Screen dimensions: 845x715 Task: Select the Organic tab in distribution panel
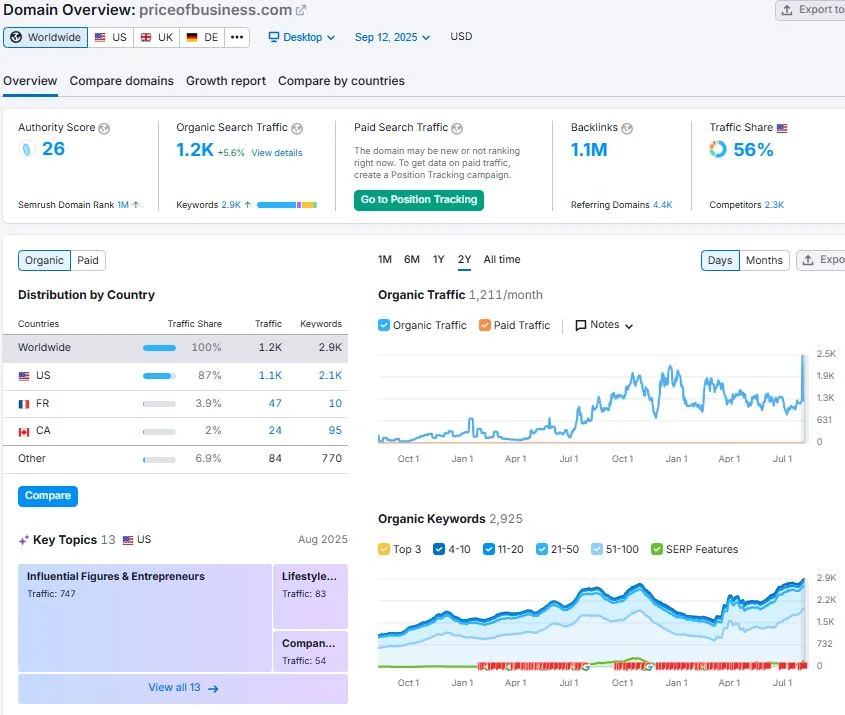coord(44,260)
